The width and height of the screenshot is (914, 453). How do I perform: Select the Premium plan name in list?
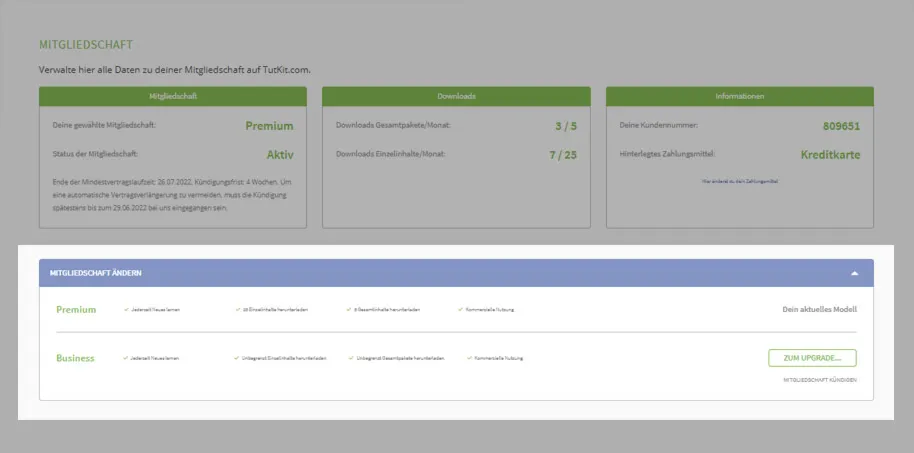[76, 310]
